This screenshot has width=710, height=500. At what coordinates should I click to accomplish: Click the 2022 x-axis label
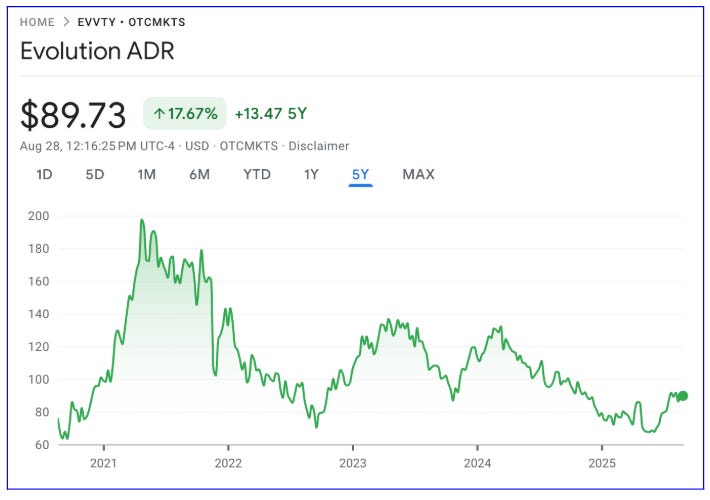[228, 463]
